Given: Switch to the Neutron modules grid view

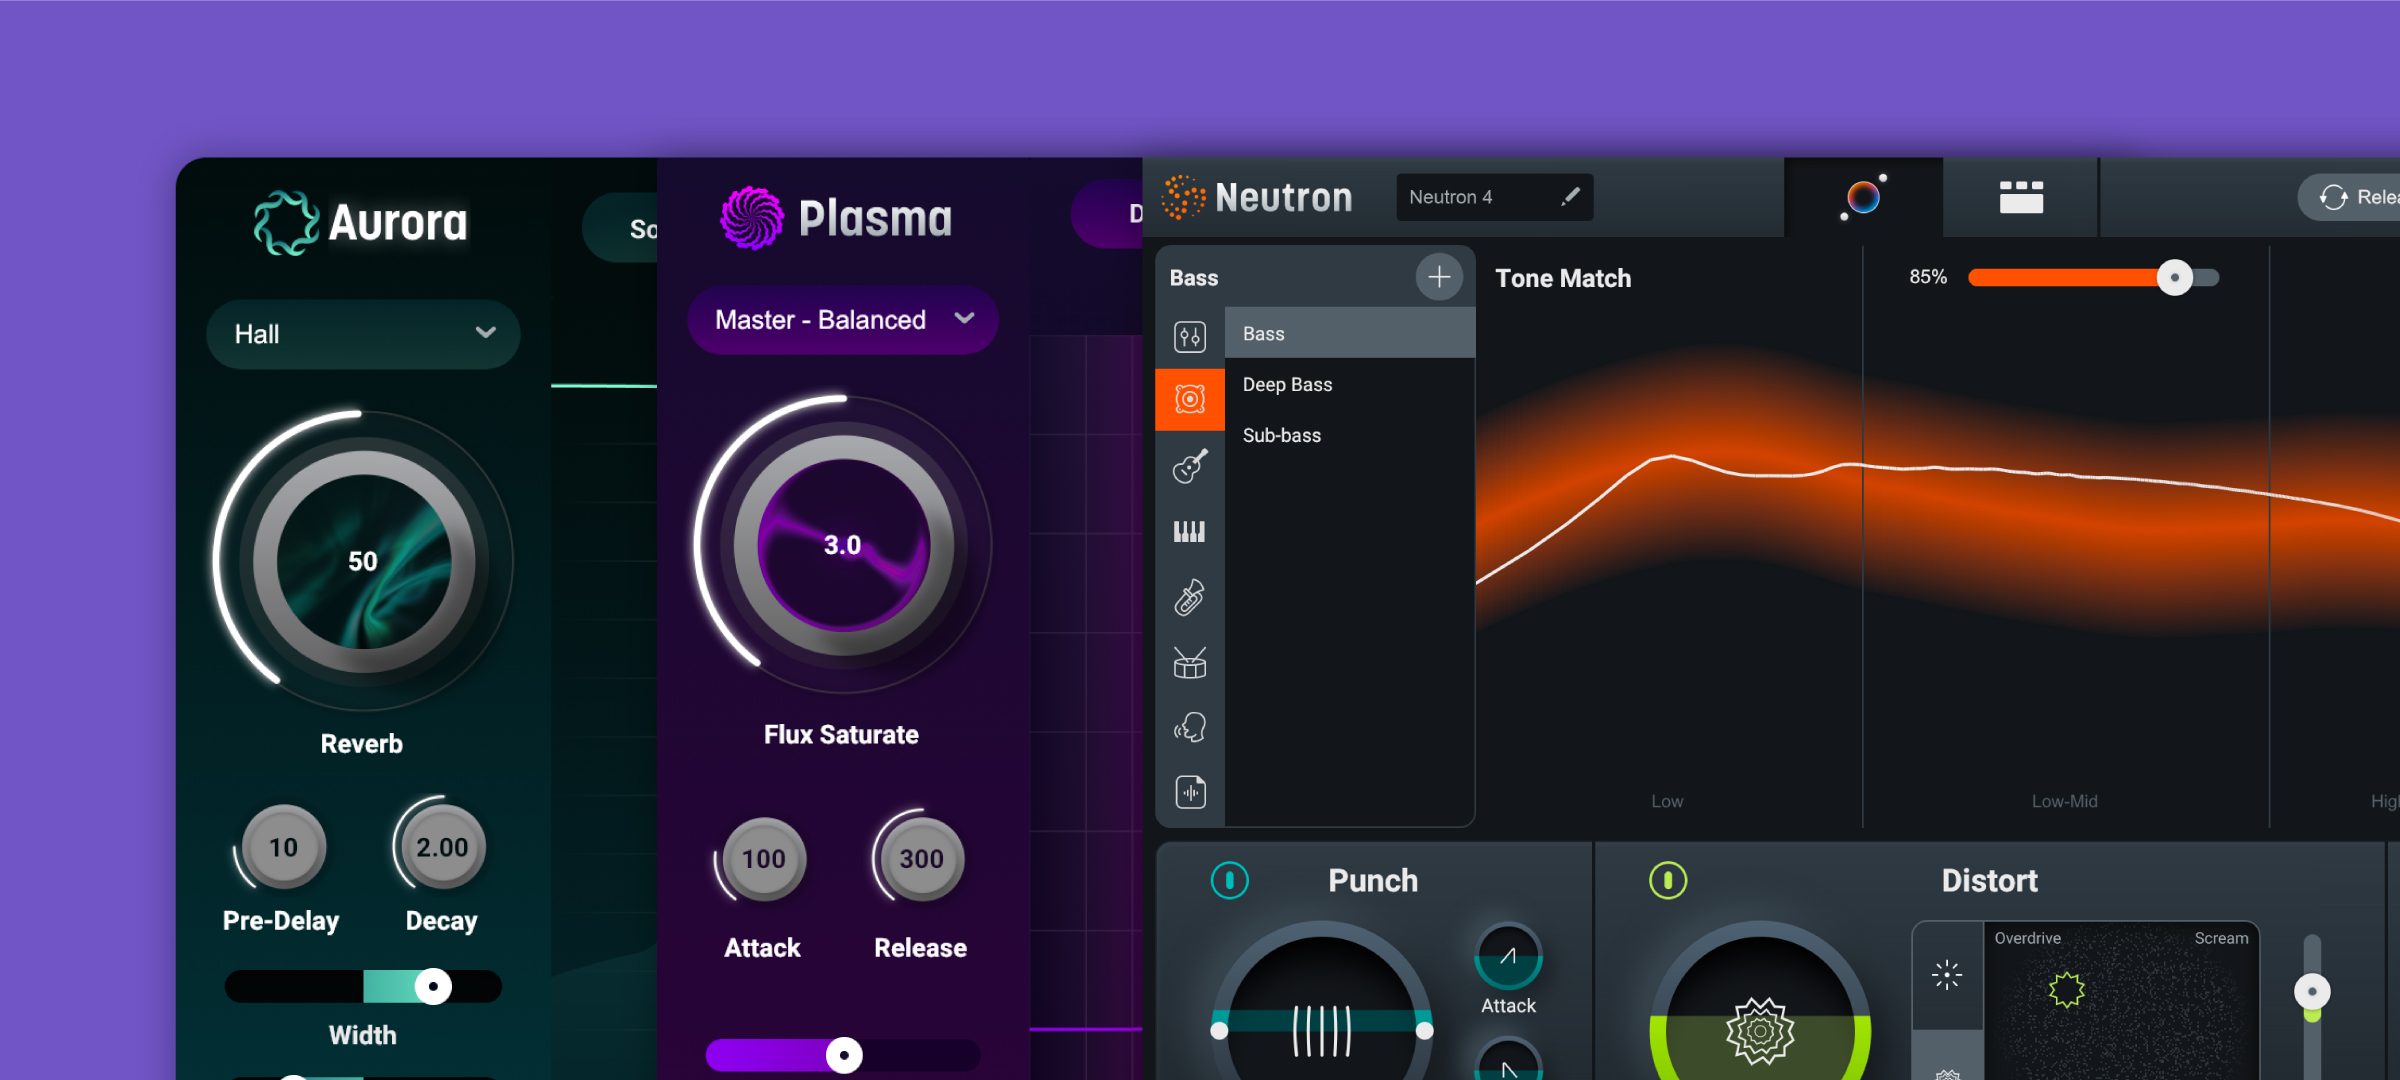Looking at the screenshot, I should click(2021, 197).
